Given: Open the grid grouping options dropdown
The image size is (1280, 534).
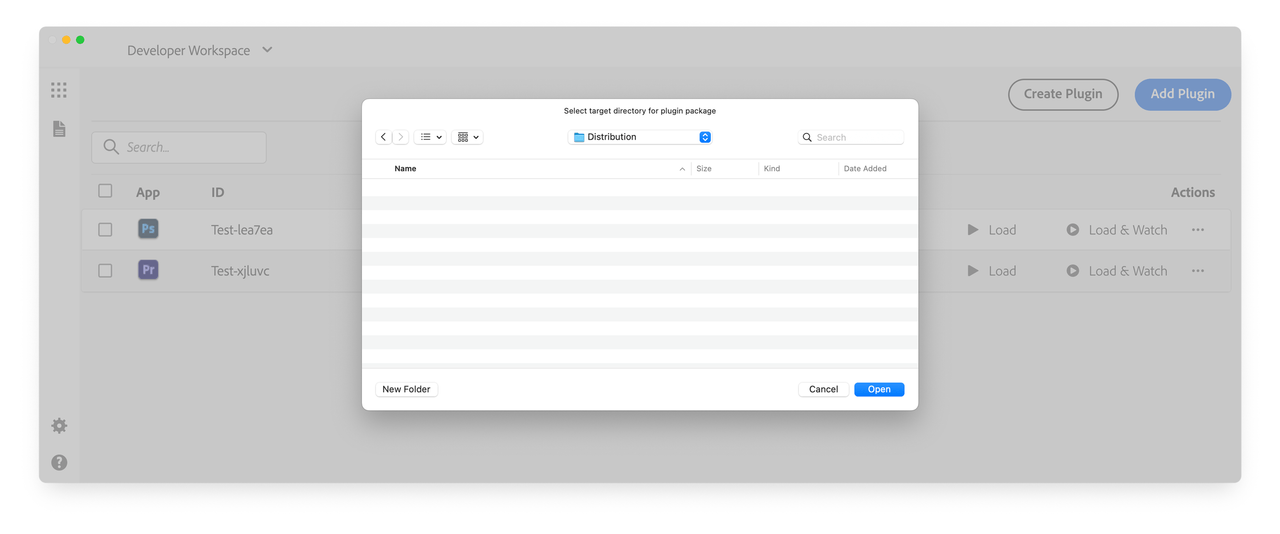Looking at the screenshot, I should 467,137.
